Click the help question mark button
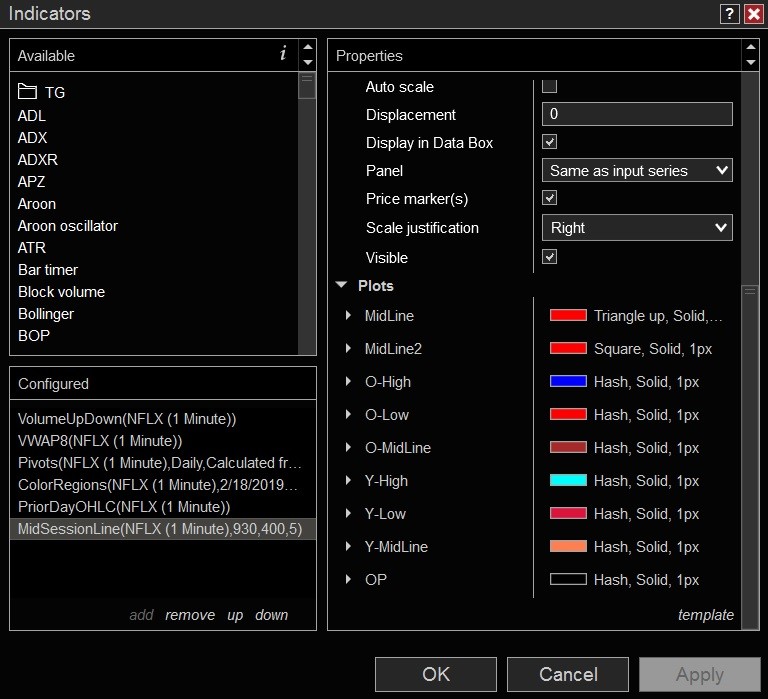This screenshot has width=768, height=699. click(729, 14)
